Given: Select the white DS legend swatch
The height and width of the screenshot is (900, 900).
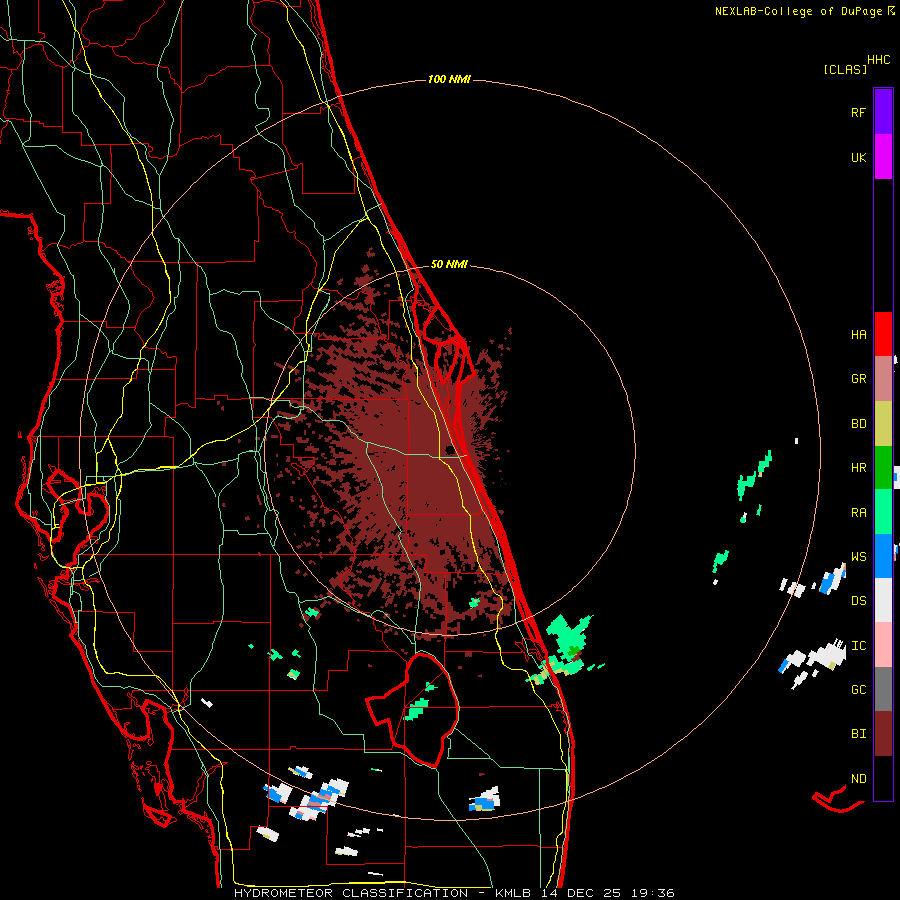Looking at the screenshot, I should coord(883,600).
